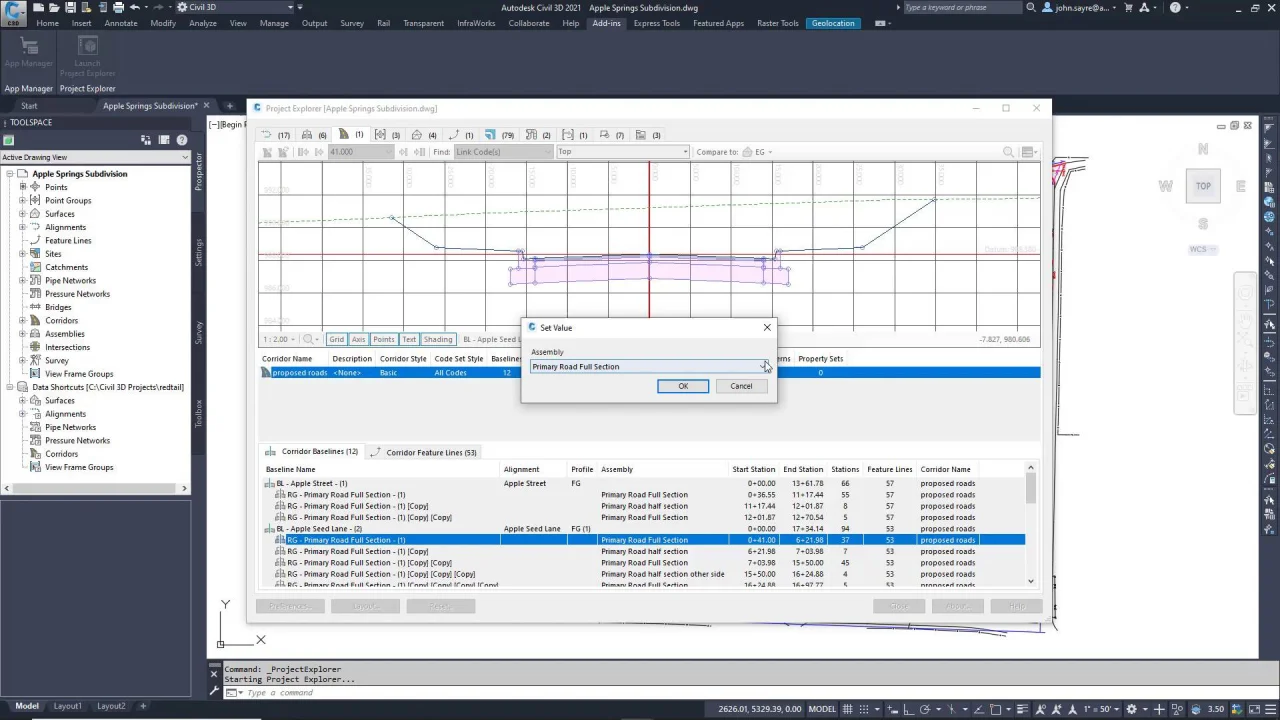
Task: Collapse the Apple Springs Subdivision tree node
Action: pos(10,174)
